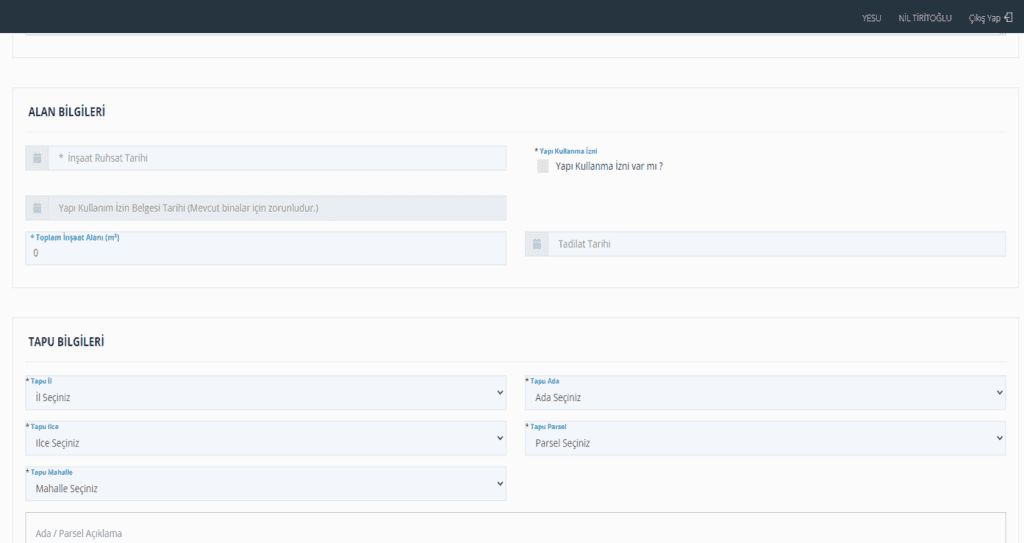Click the Çıkış Yap logout link
This screenshot has height=543, width=1024.
click(984, 18)
